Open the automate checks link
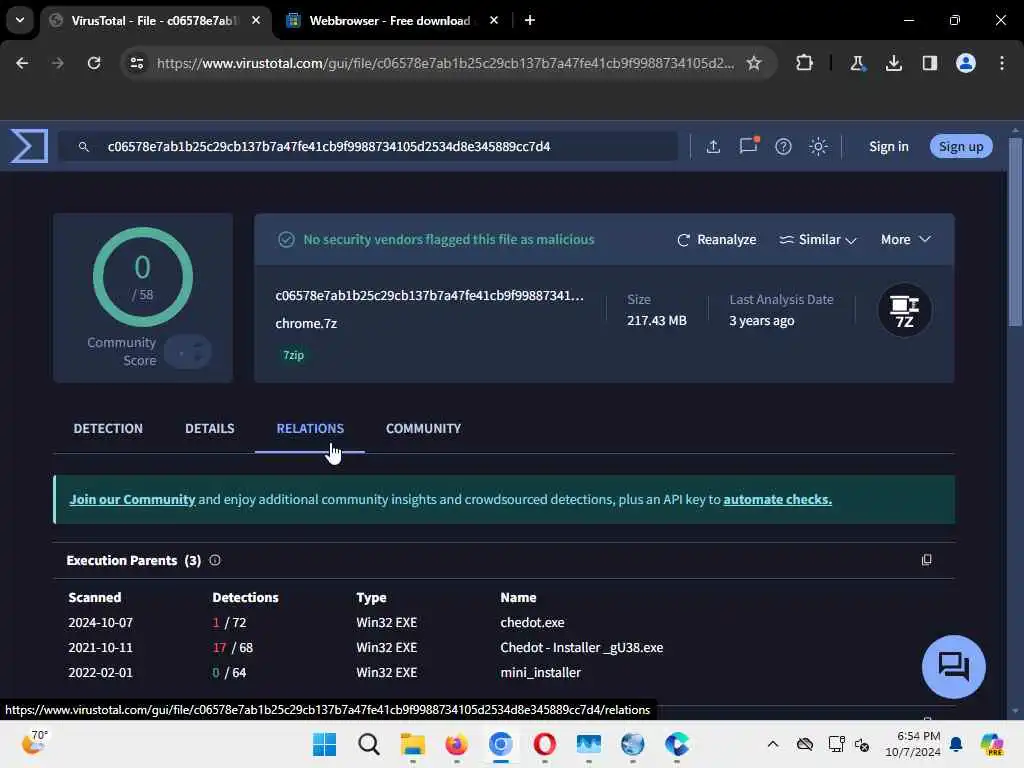The height and width of the screenshot is (768, 1024). coord(777,500)
